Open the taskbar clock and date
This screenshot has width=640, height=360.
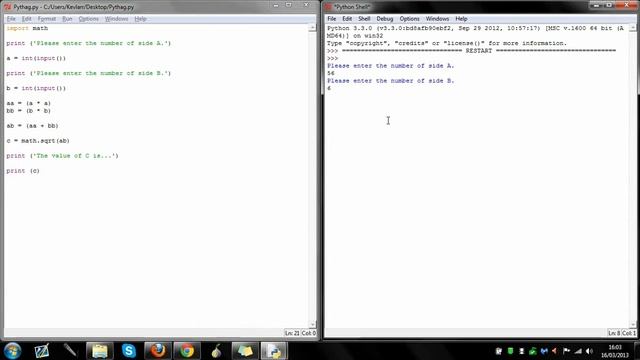click(x=615, y=351)
